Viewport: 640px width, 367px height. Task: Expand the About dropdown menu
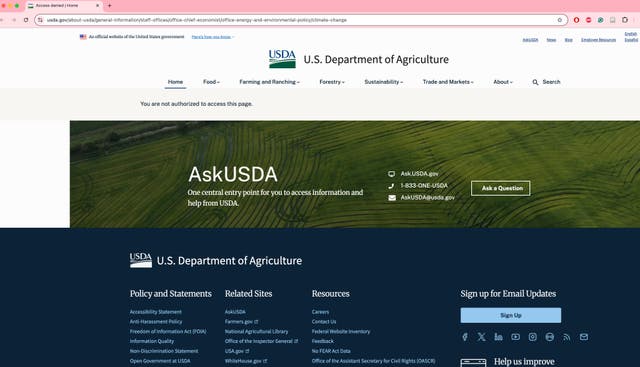[x=503, y=82]
